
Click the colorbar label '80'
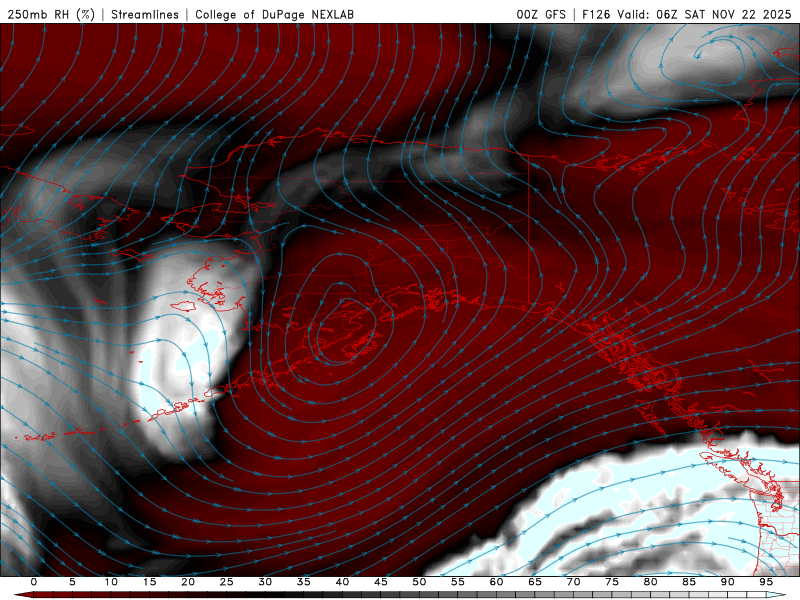tap(650, 582)
